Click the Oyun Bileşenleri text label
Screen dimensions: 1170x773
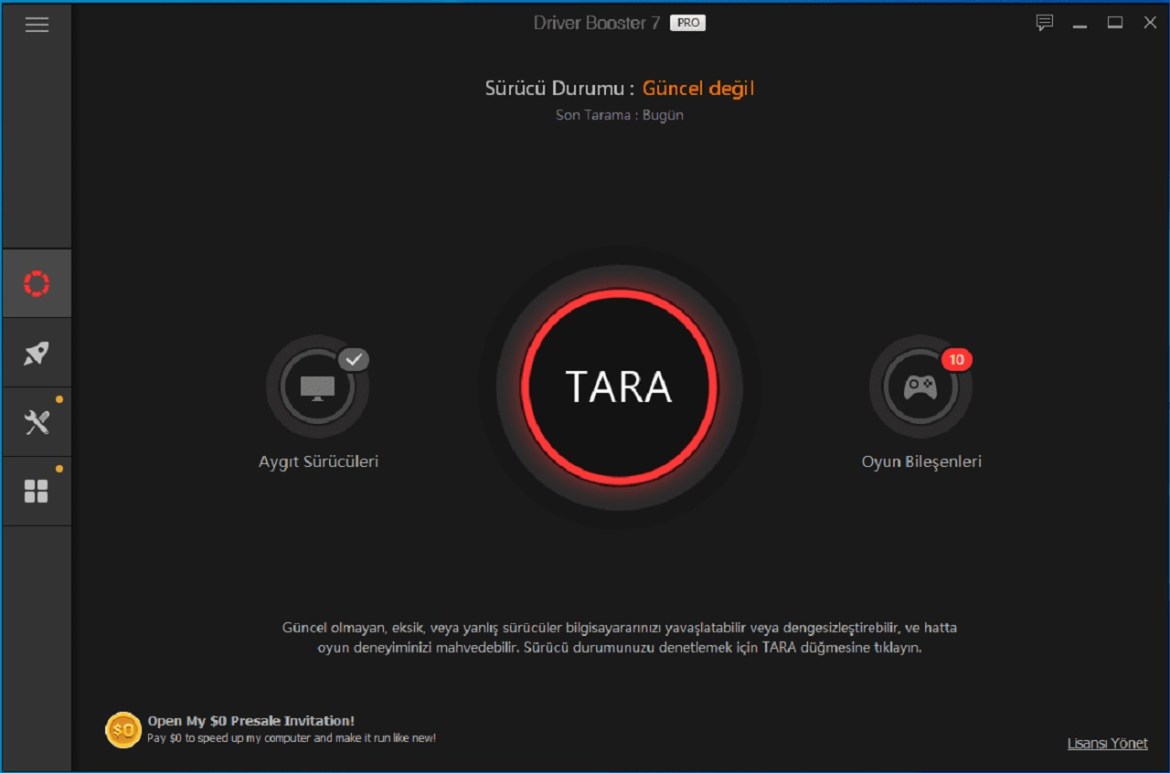(921, 462)
